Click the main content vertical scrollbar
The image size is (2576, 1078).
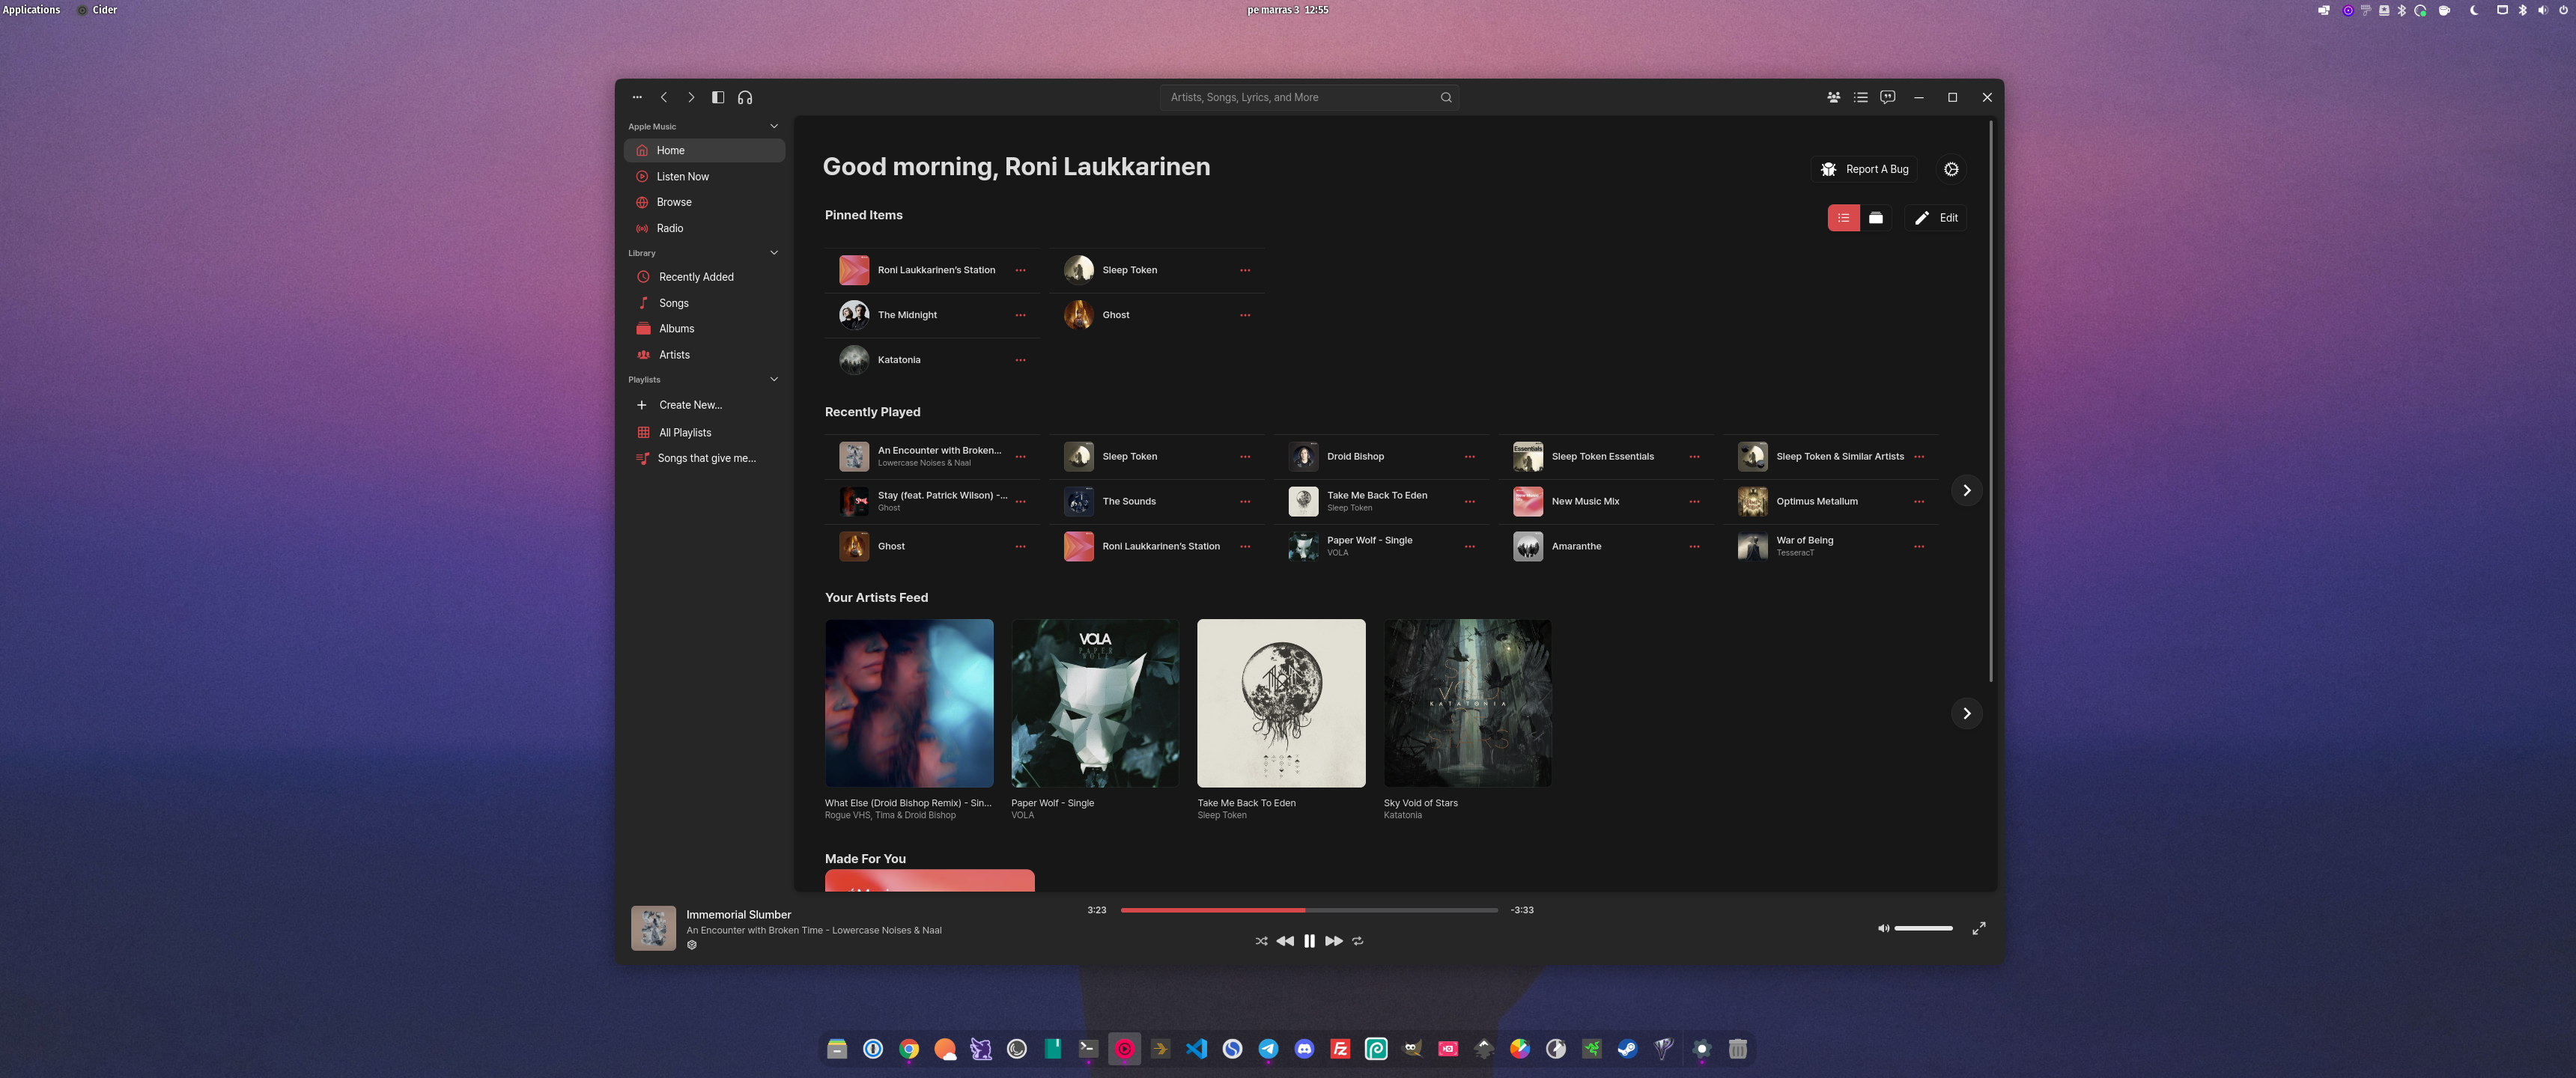click(x=1990, y=401)
